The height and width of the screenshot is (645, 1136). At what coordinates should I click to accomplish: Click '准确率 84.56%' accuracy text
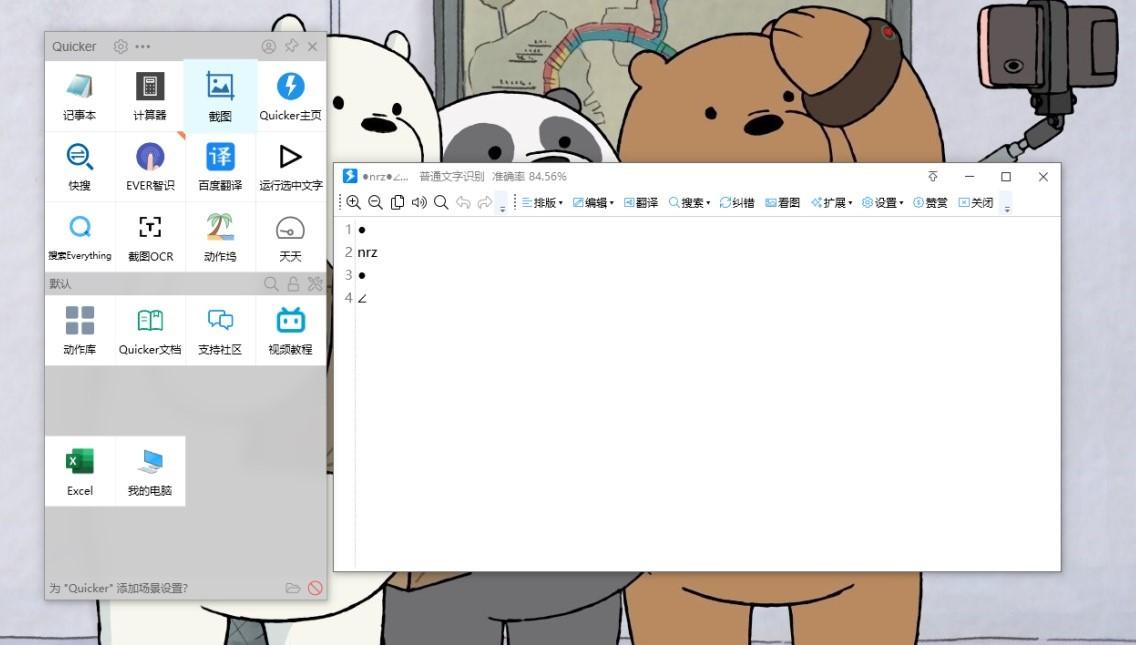click(529, 176)
